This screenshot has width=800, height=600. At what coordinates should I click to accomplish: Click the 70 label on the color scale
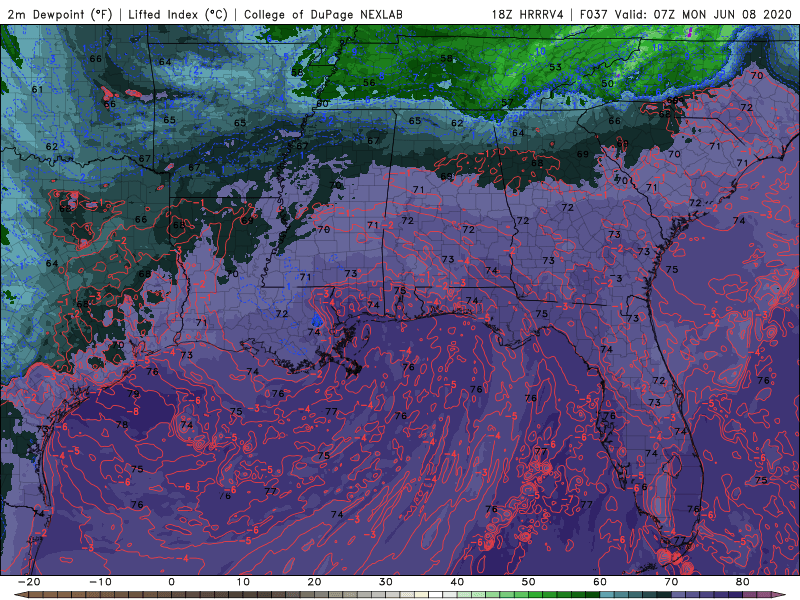pos(671,582)
